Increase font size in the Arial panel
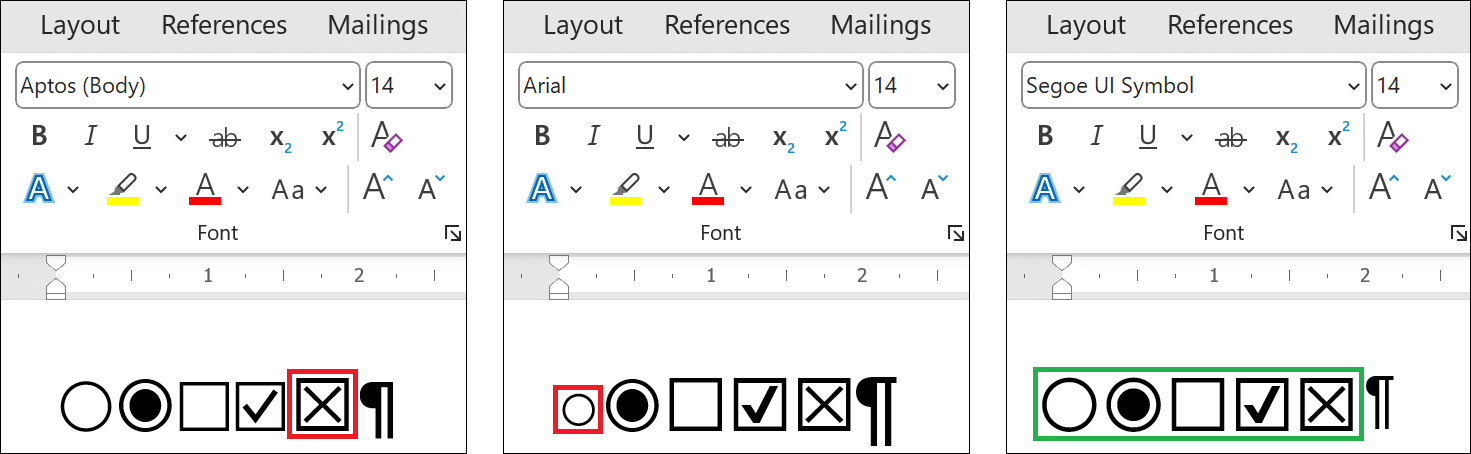The width and height of the screenshot is (1471, 454). [x=881, y=187]
